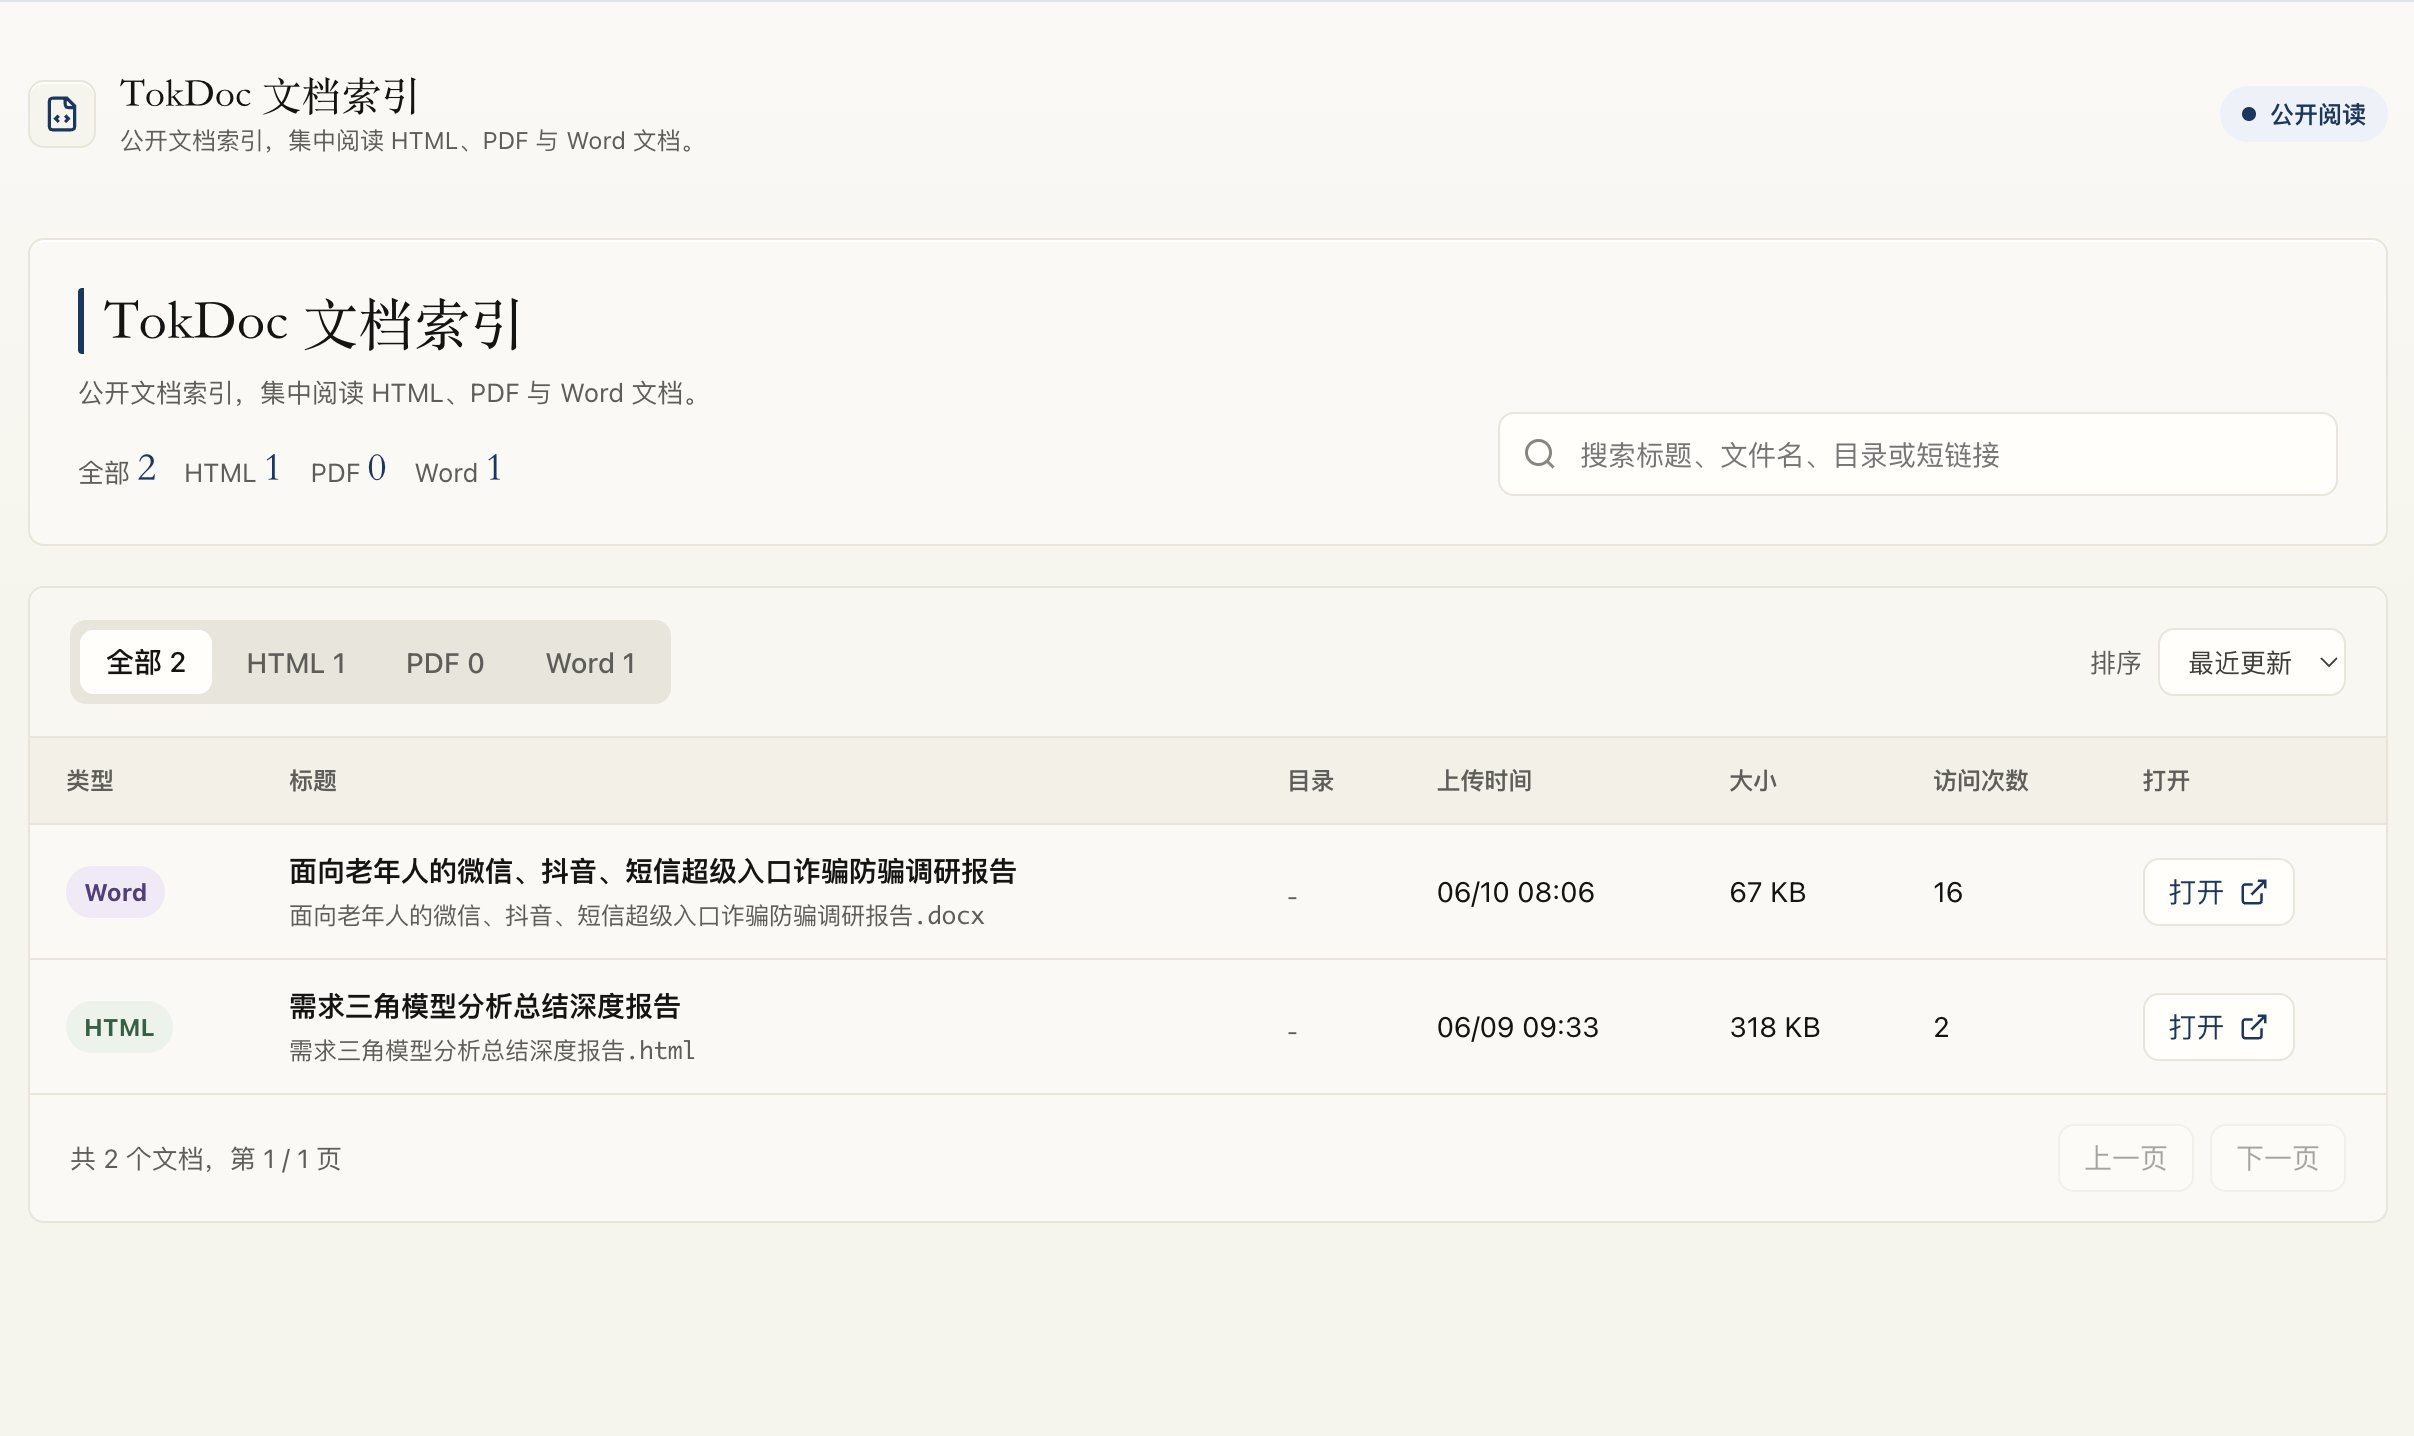The width and height of the screenshot is (2414, 1436).
Task: Click the 上一页 pagination button
Action: tap(2125, 1158)
